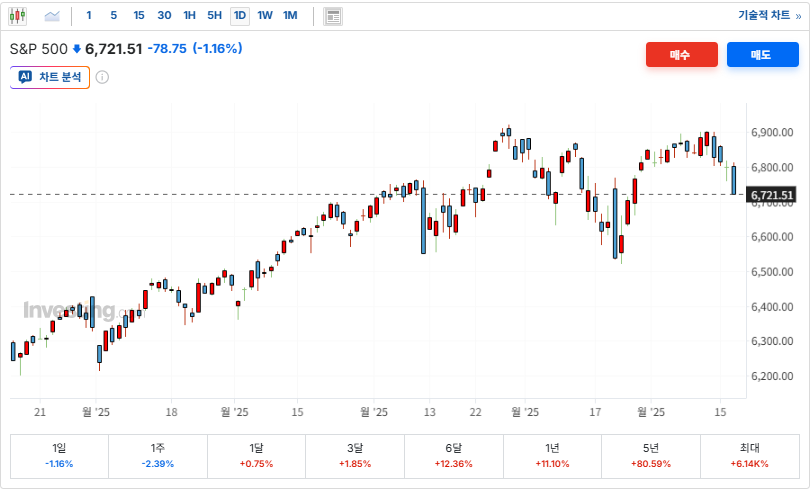Click the date label 13 on time axis

click(x=430, y=412)
